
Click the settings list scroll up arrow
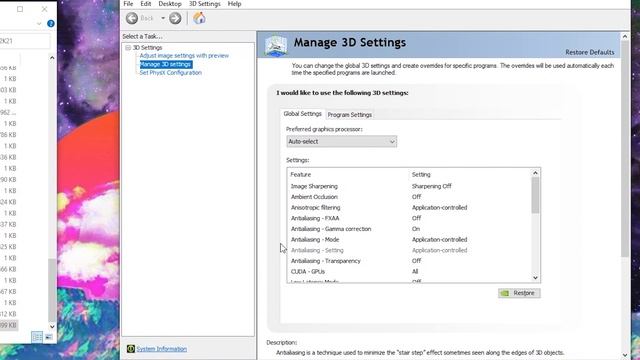tap(535, 173)
